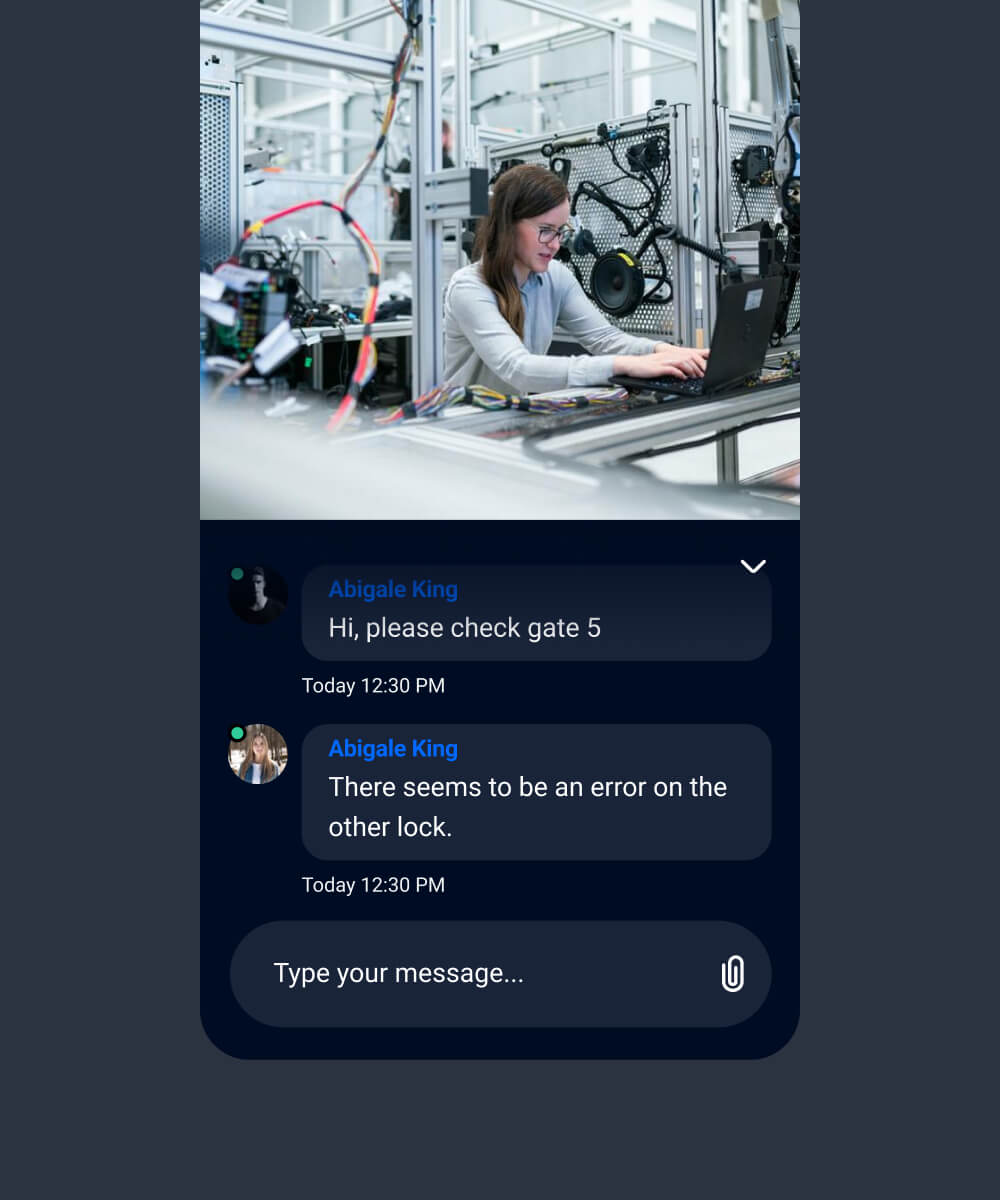Open Abigale King's name above "Hi, please check gate 5"
1000x1200 pixels.
(x=393, y=590)
